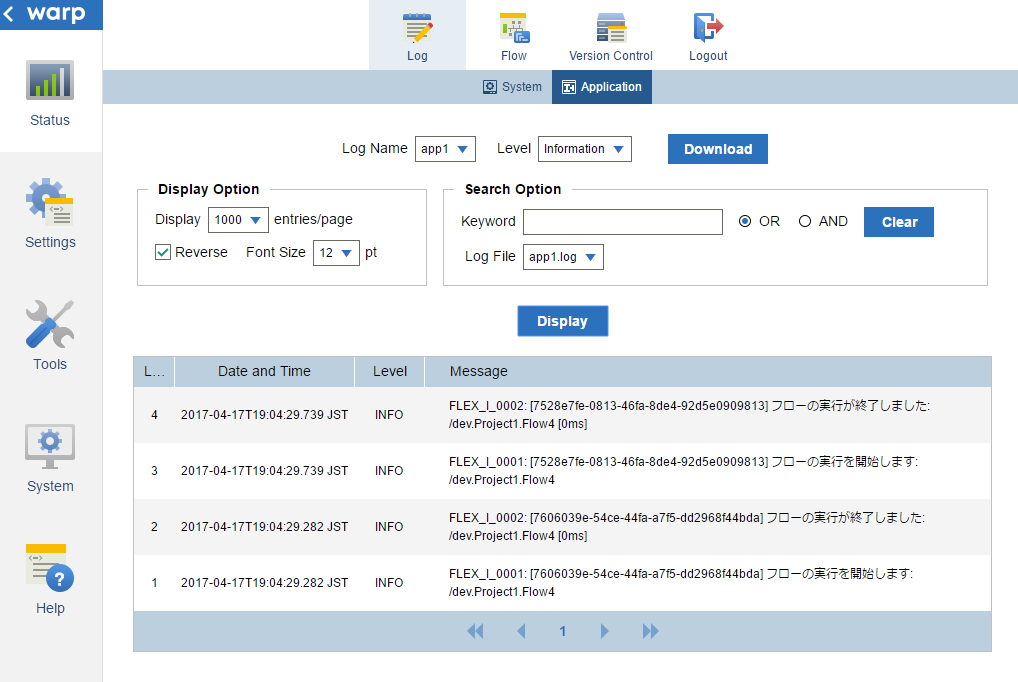The height and width of the screenshot is (682, 1018).
Task: Open the Log File dropdown showing app1.log
Action: tap(563, 256)
